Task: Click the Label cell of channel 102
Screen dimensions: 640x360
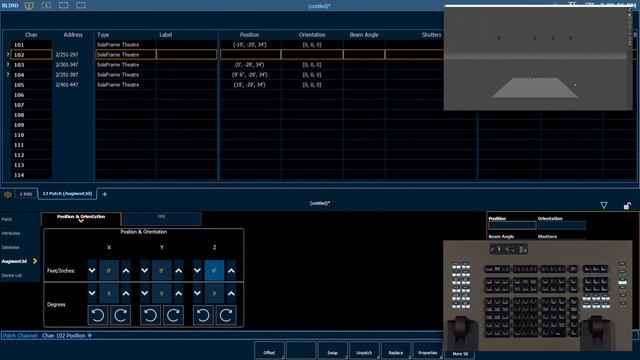Action: (x=186, y=55)
